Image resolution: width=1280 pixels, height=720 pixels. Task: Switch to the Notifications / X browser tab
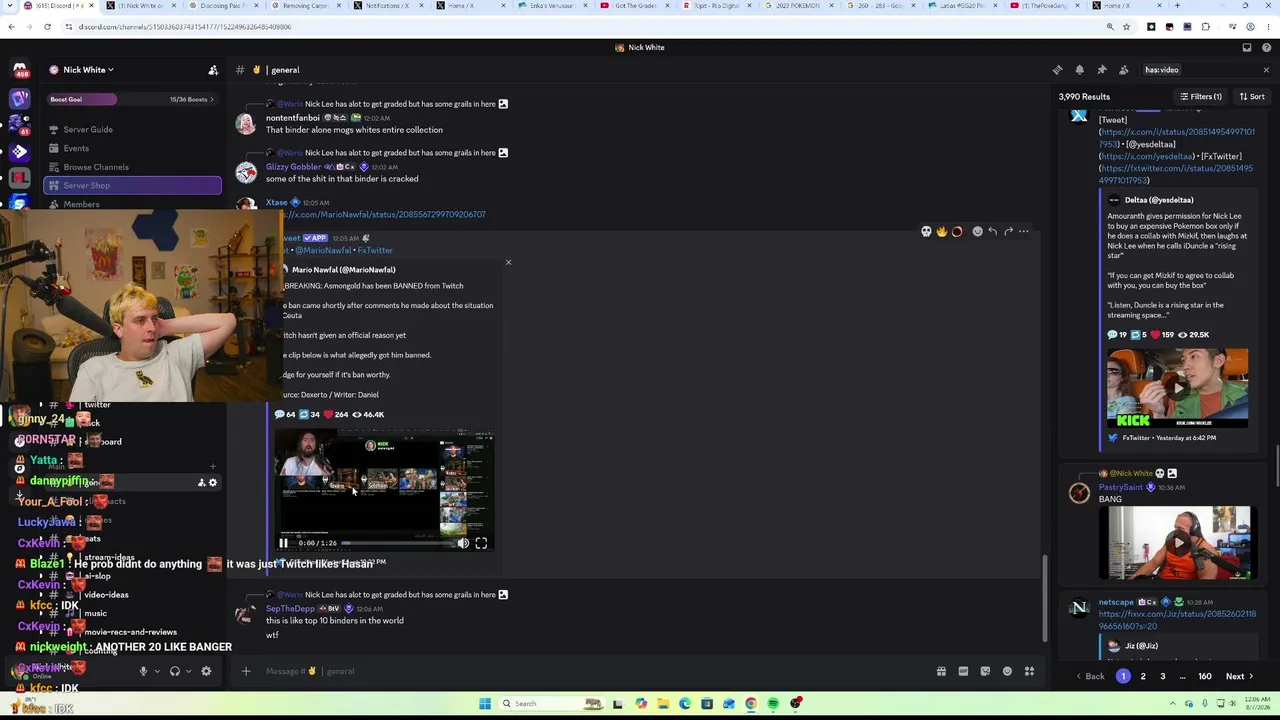387,6
